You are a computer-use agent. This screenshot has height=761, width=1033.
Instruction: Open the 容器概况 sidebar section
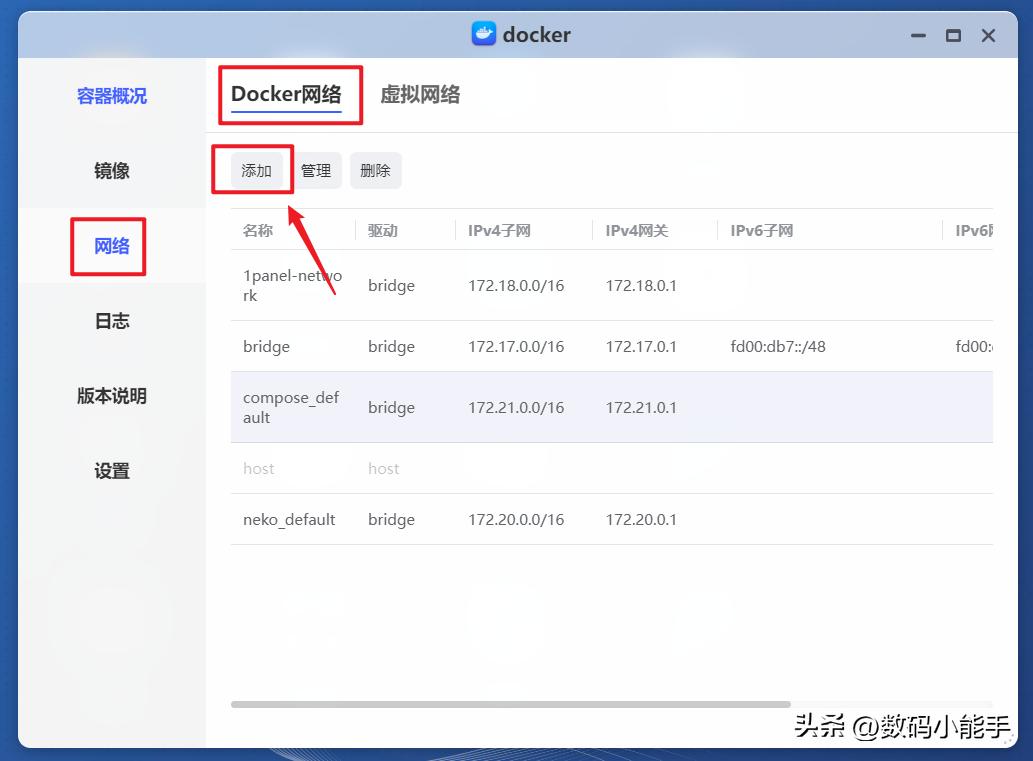pyautogui.click(x=112, y=96)
